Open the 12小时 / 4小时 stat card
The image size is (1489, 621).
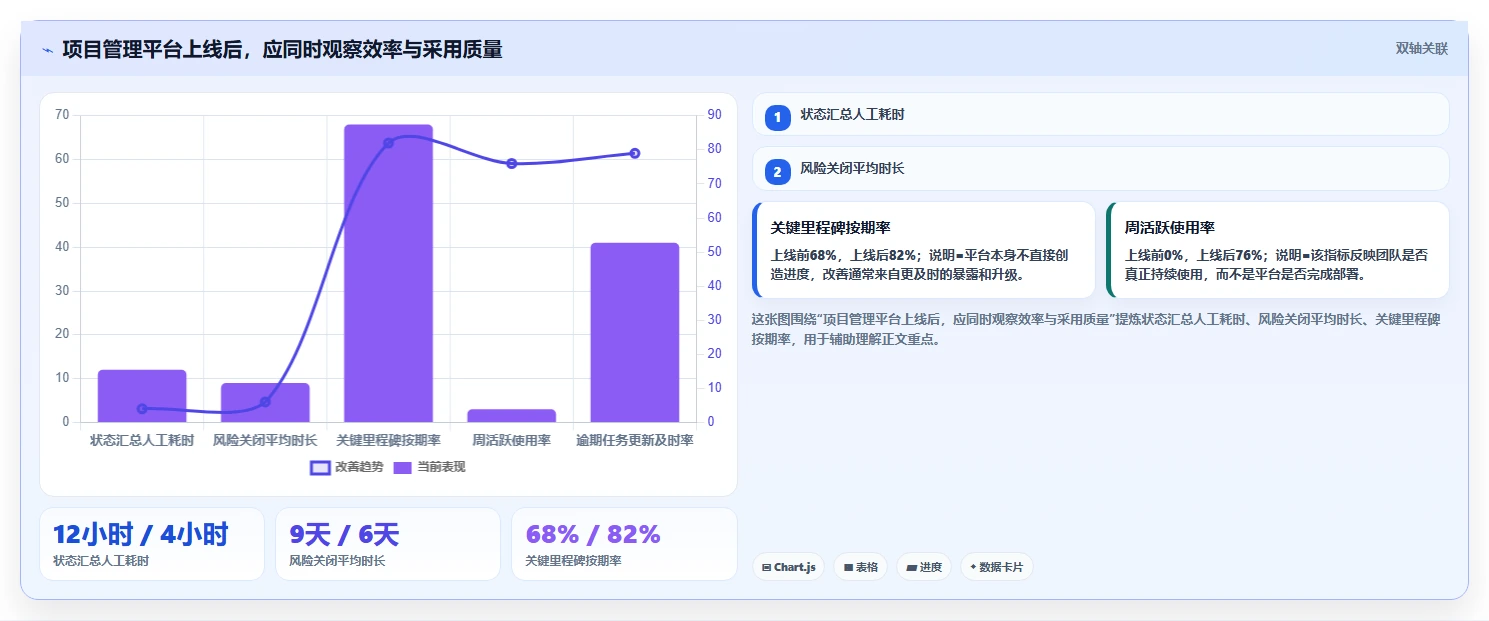coord(152,544)
